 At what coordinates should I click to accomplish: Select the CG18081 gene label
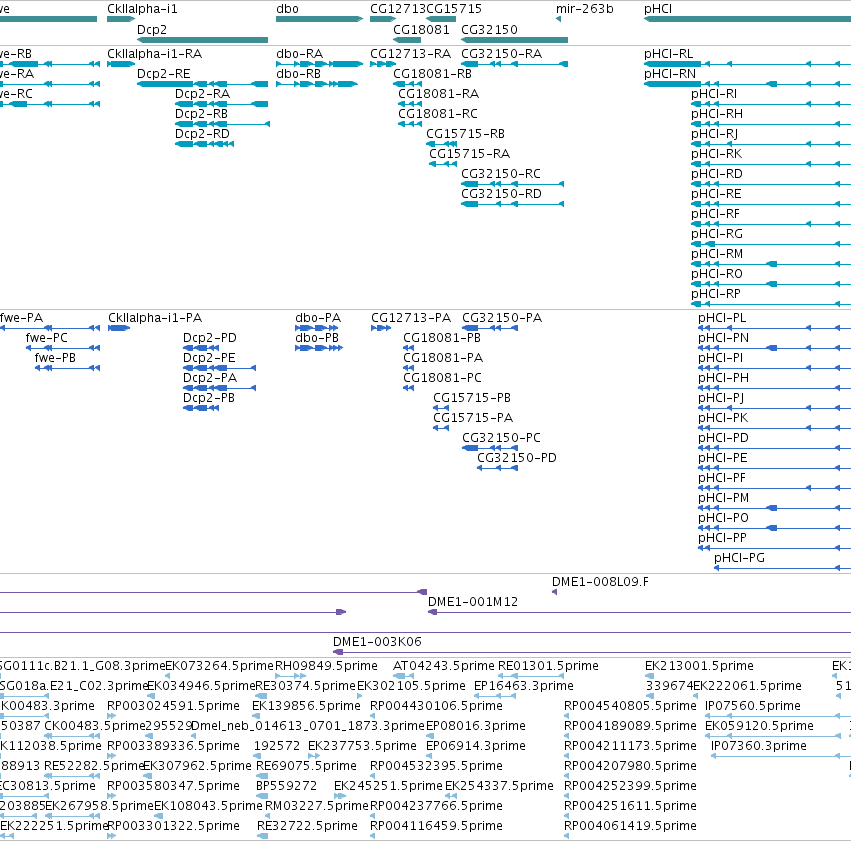(421, 30)
